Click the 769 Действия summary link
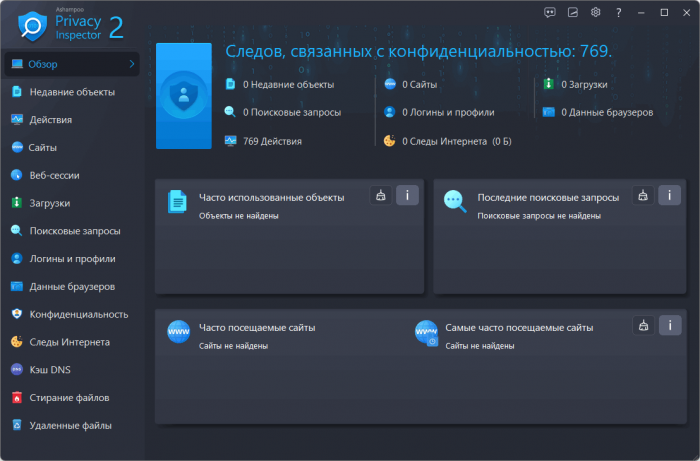Image resolution: width=700 pixels, height=461 pixels. (x=271, y=141)
